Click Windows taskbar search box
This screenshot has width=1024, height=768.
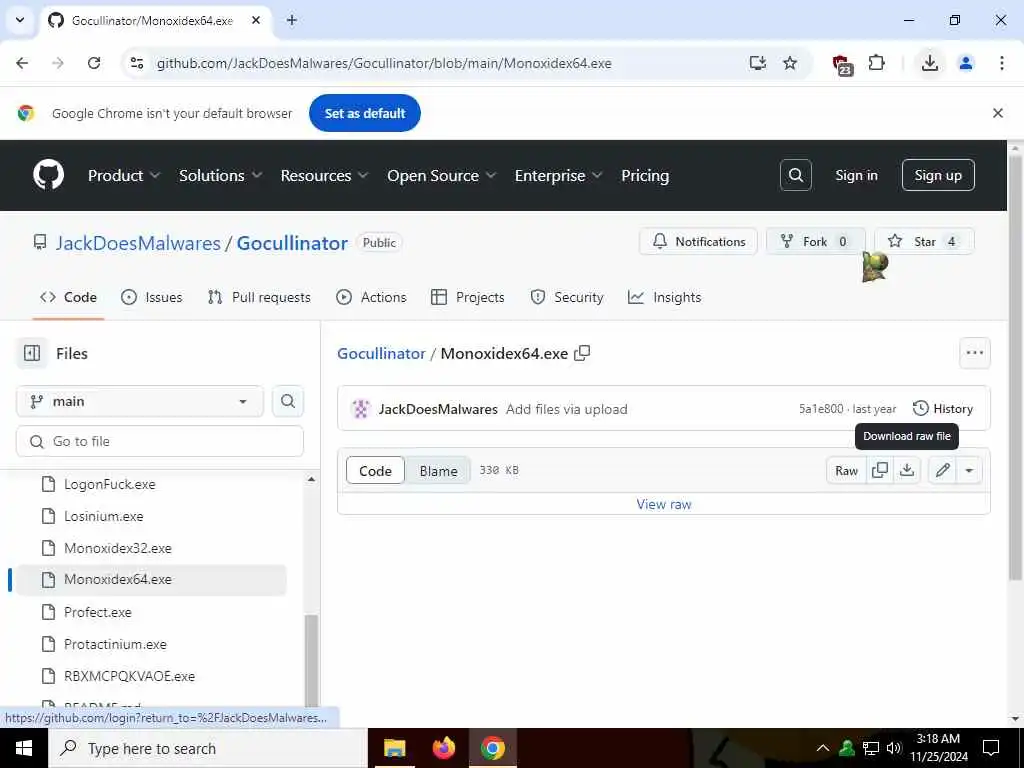click(208, 748)
